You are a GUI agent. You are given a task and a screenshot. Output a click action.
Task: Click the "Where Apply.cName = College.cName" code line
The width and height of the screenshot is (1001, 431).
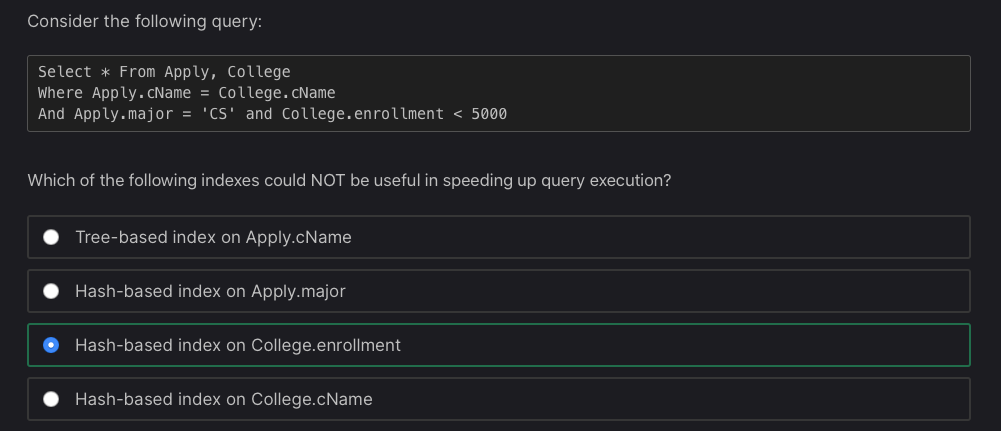click(x=186, y=93)
